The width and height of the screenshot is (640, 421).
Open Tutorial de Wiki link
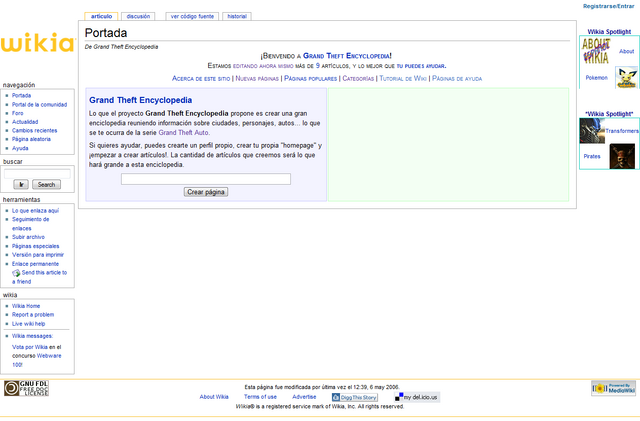403,78
